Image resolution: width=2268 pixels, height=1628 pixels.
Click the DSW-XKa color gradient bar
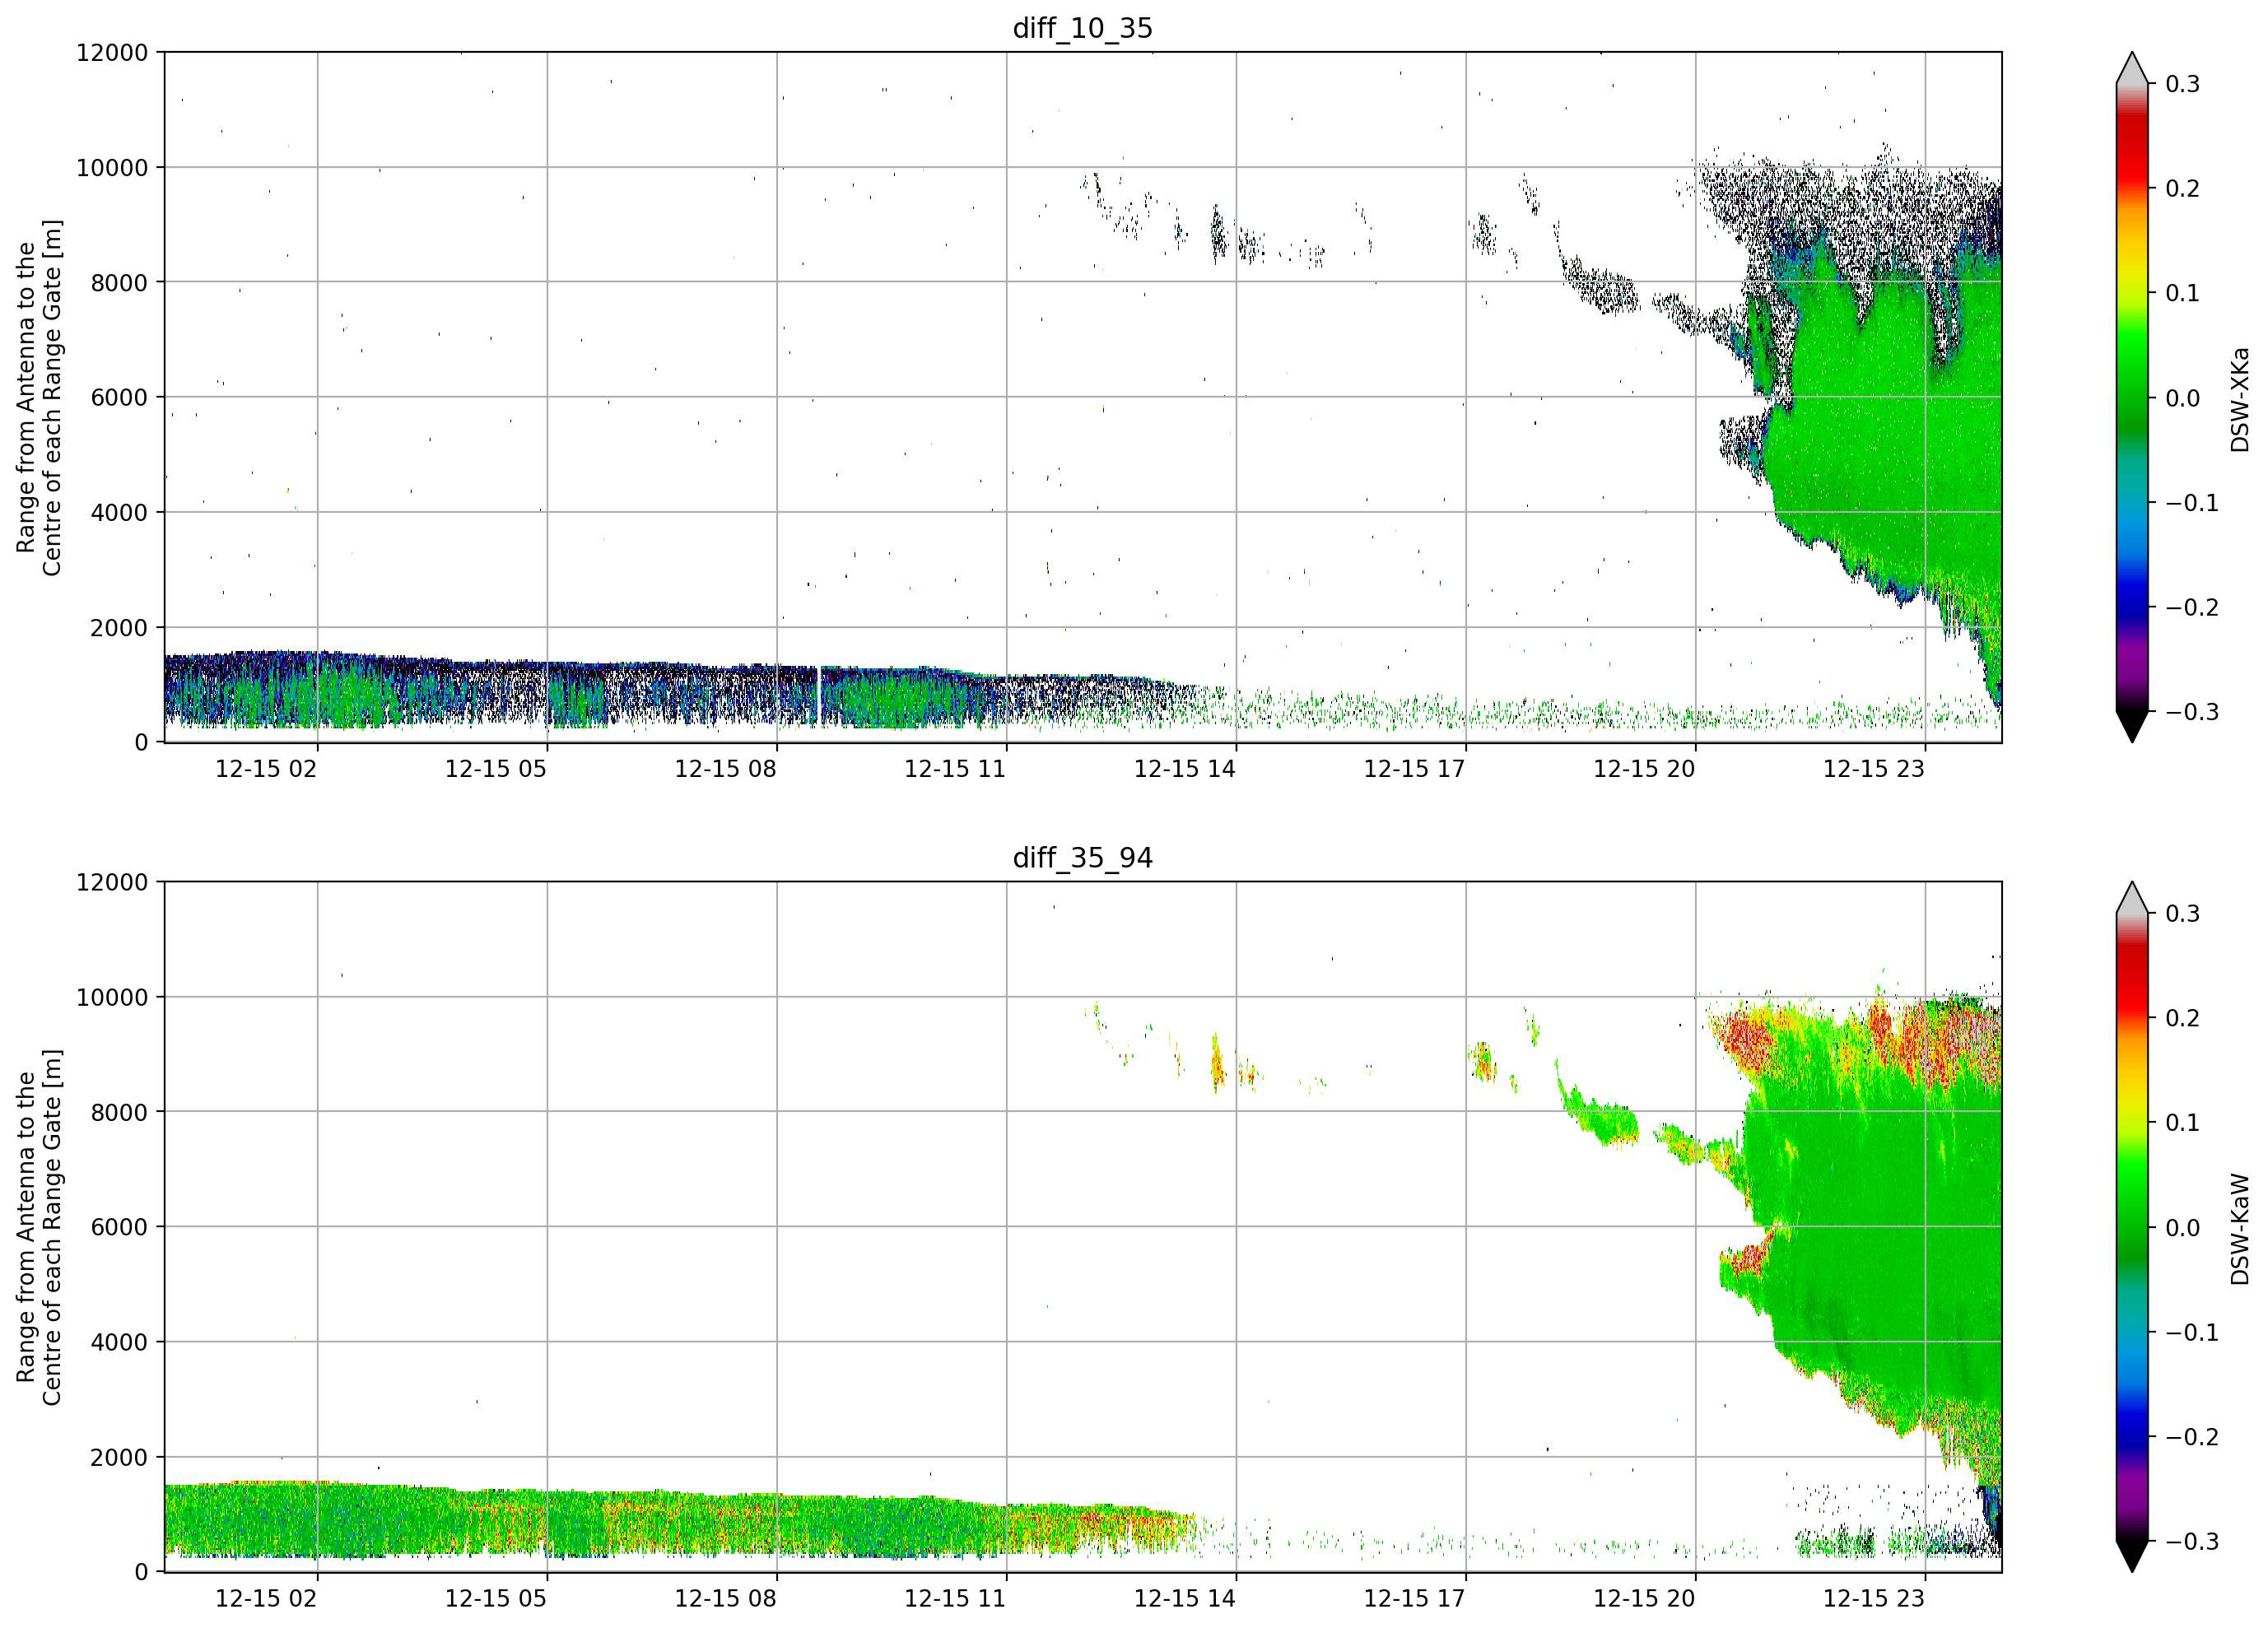coord(2132,398)
